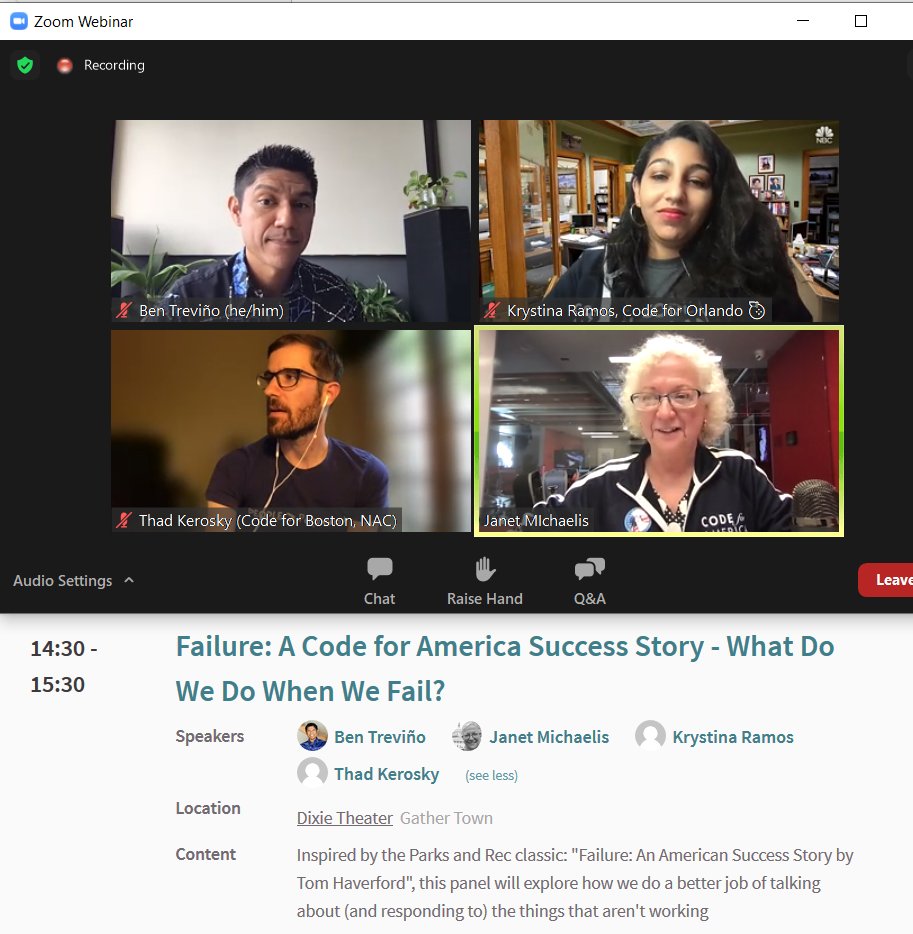
Task: Click Ben Treviño's speaker avatar photo
Action: point(312,736)
